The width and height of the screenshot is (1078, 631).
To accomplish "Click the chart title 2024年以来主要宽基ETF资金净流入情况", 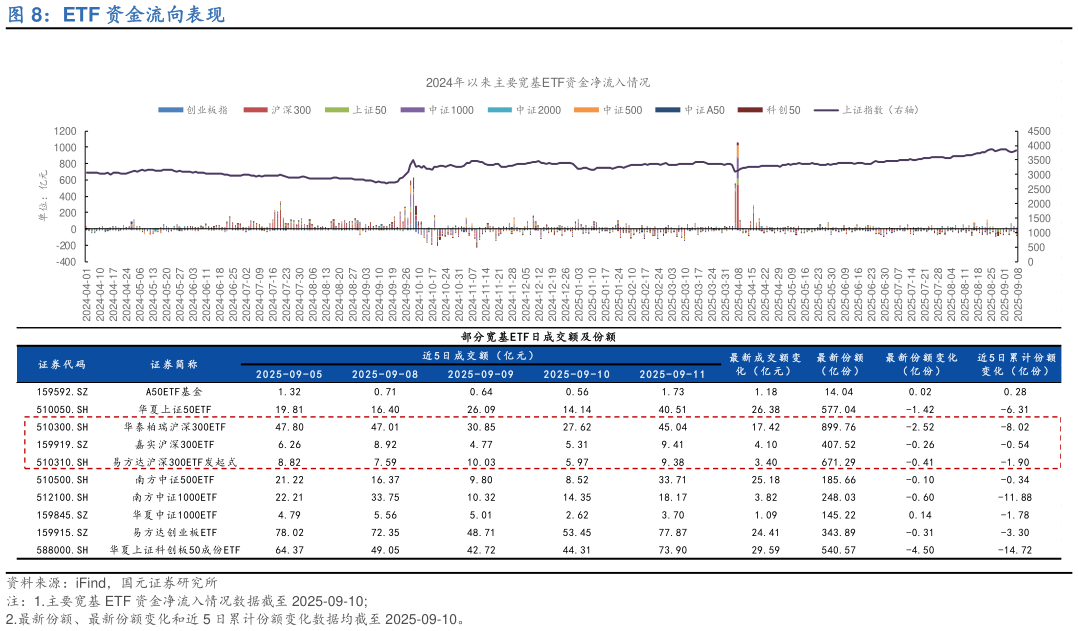I will click(x=539, y=83).
